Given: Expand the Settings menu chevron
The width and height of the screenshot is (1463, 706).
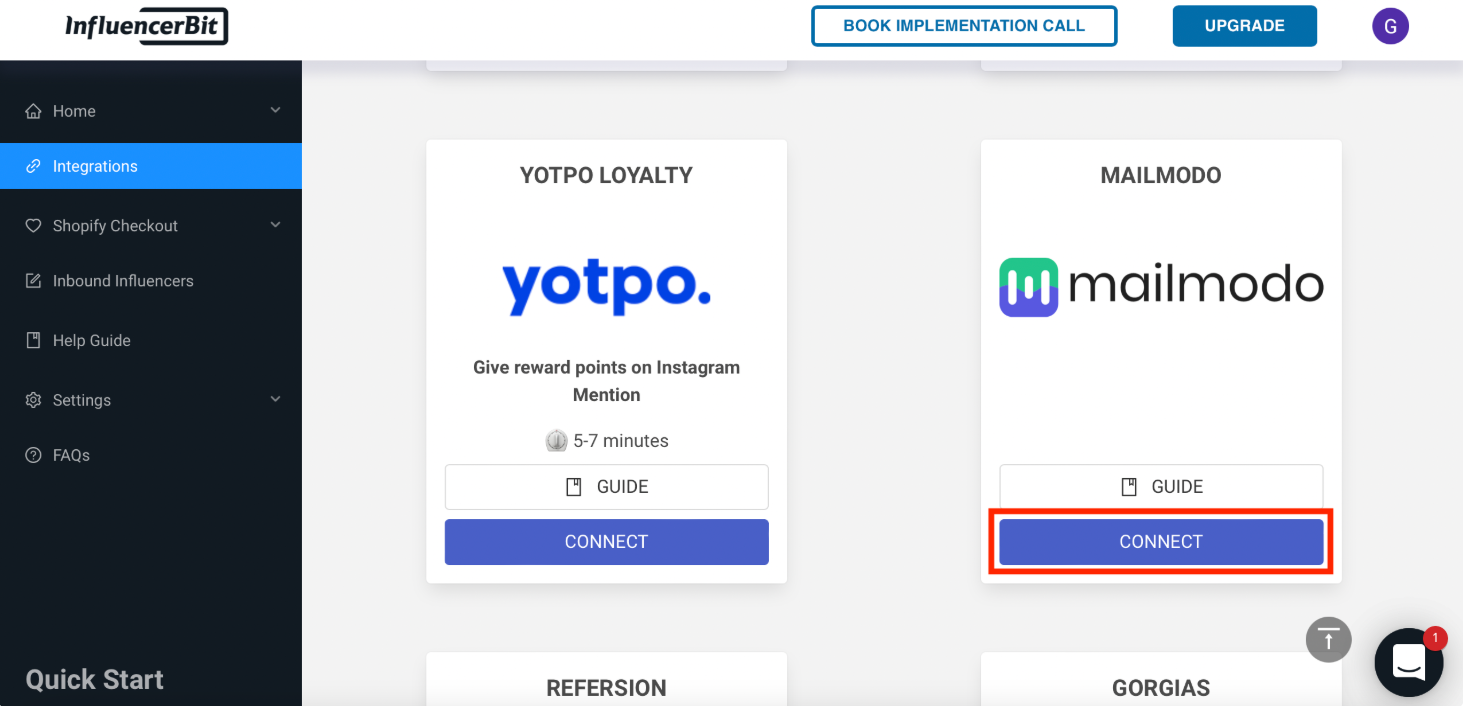Looking at the screenshot, I should (276, 399).
